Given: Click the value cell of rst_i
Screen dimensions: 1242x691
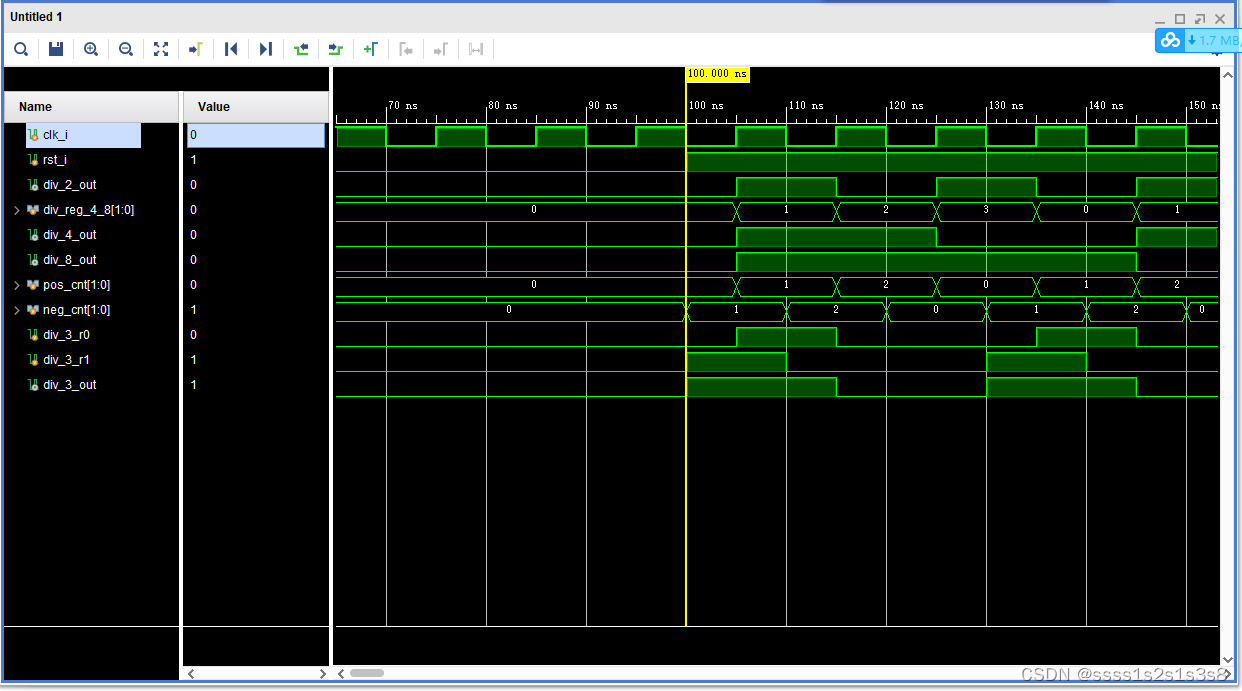Looking at the screenshot, I should [x=256, y=160].
